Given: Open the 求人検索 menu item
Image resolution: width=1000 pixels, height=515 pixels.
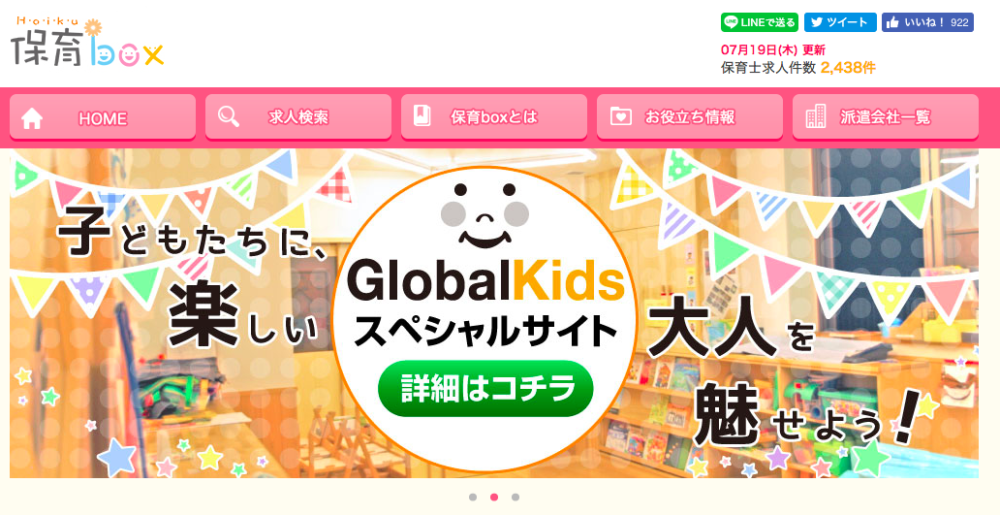Looking at the screenshot, I should pos(298,117).
